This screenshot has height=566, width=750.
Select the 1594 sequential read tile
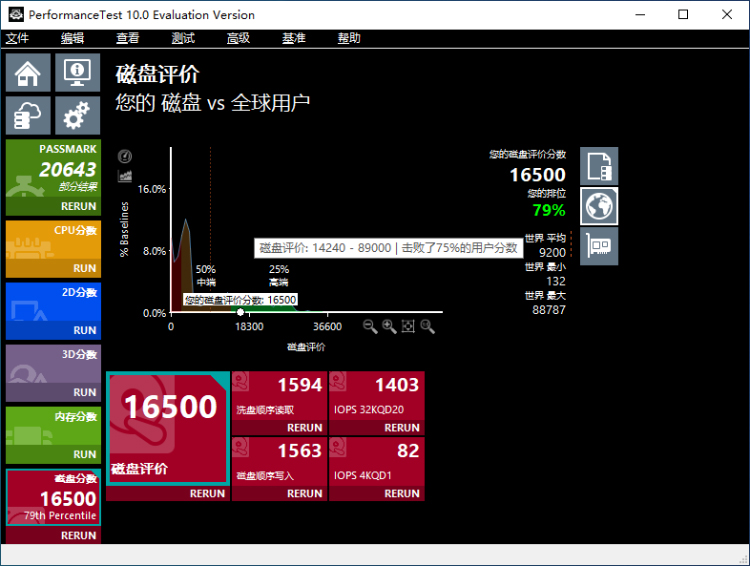279,396
